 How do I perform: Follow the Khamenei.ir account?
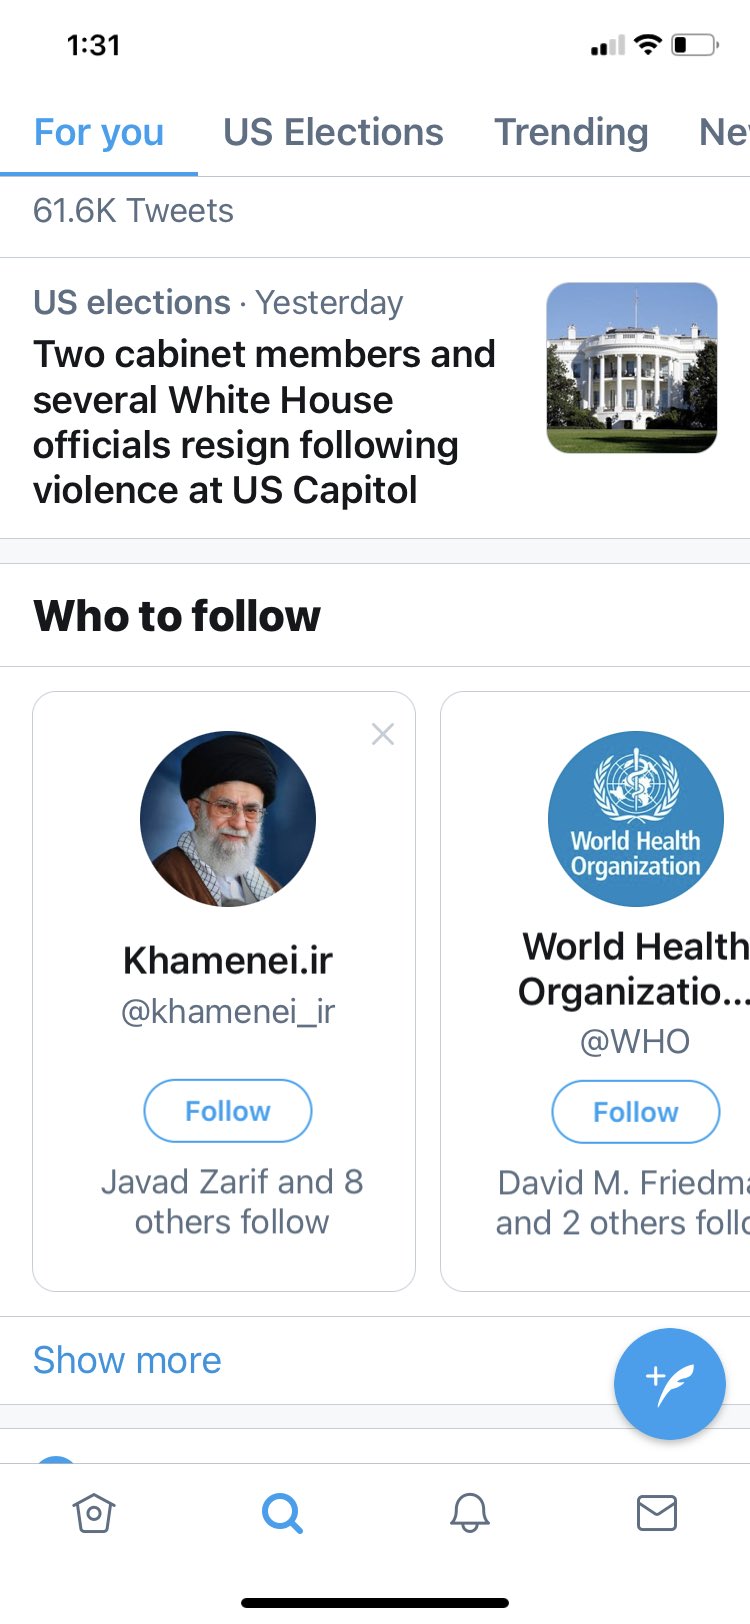coord(228,1111)
